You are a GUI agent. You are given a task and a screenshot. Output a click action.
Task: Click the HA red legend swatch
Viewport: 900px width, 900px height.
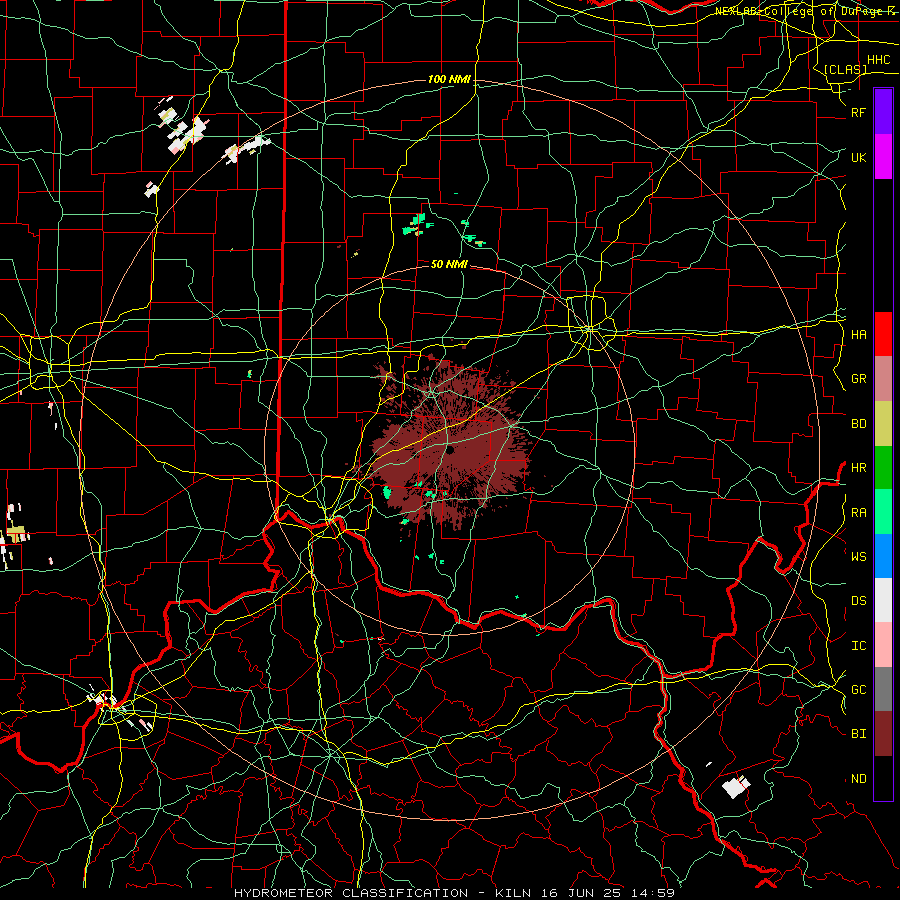pyautogui.click(x=883, y=334)
